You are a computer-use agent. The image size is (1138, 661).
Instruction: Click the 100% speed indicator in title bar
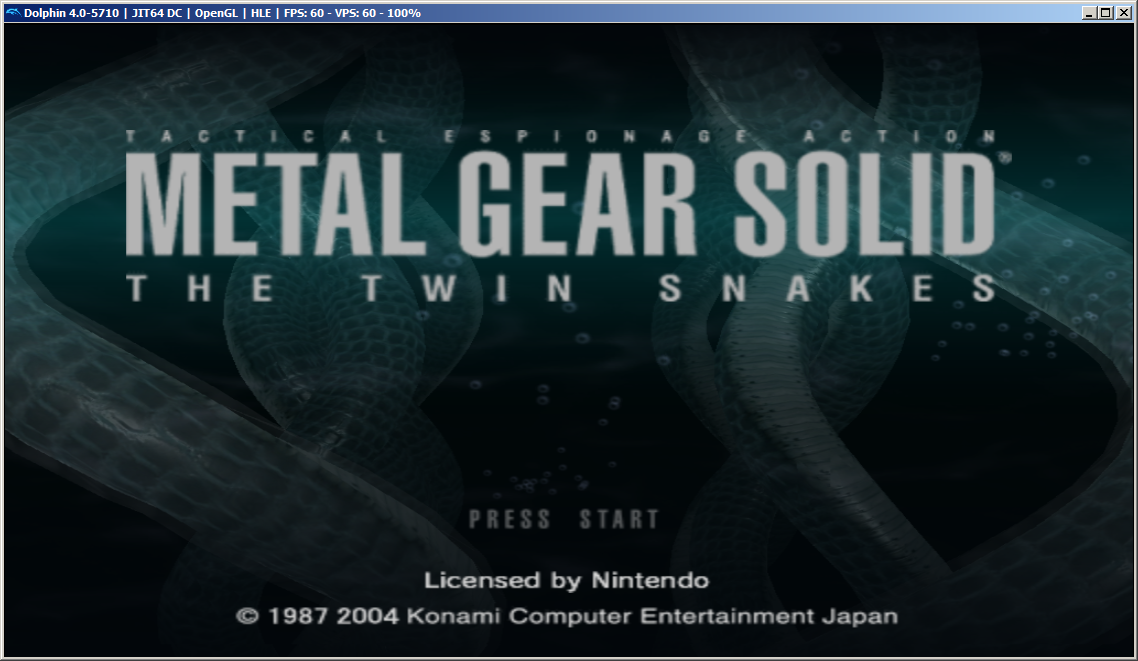[405, 13]
